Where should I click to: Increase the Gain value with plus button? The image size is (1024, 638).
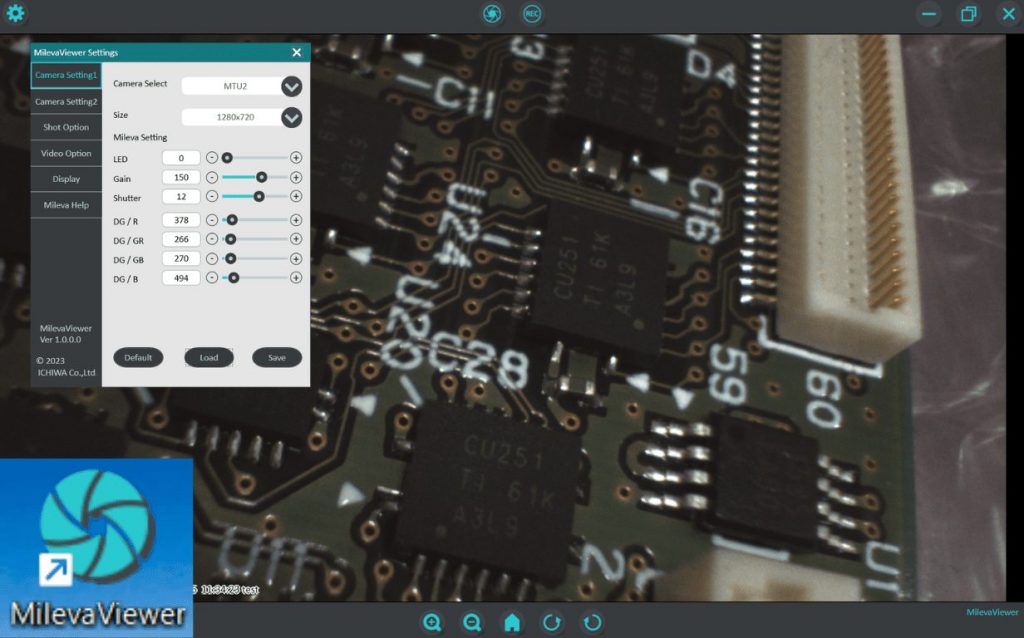(296, 177)
